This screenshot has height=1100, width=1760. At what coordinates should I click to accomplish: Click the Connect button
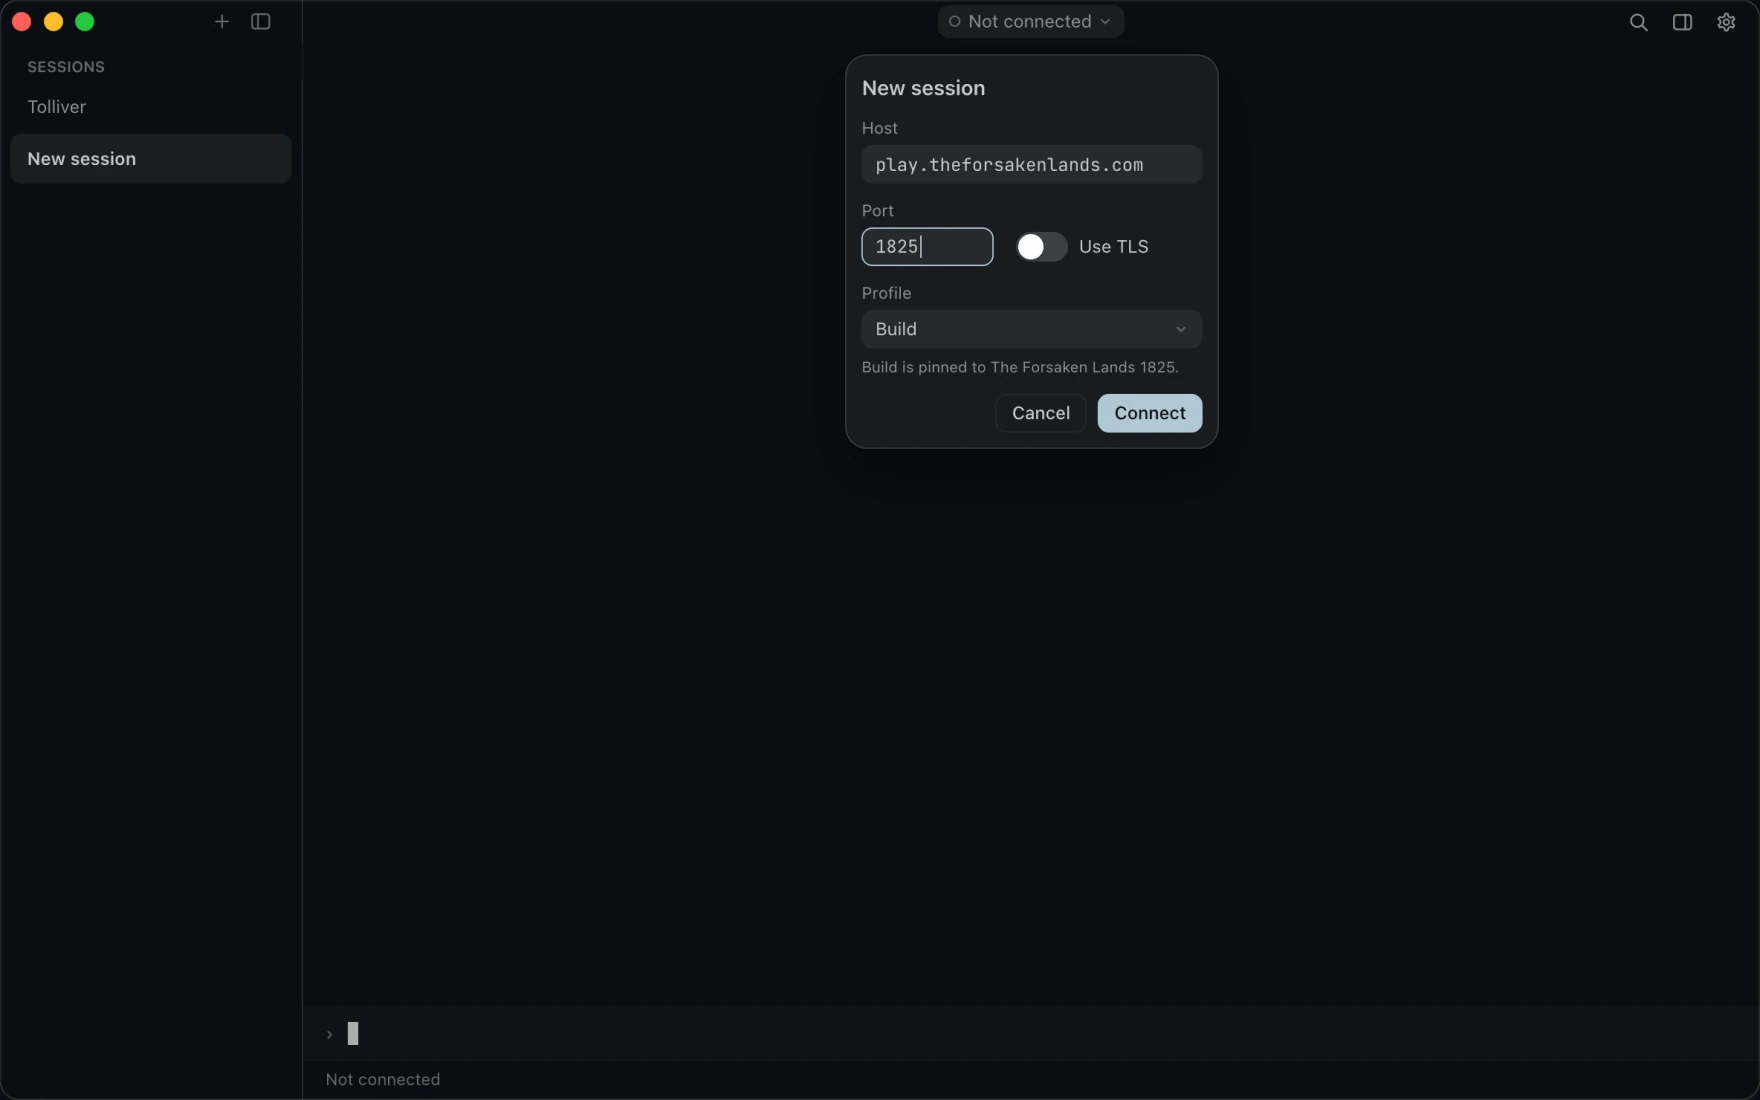coord(1150,413)
